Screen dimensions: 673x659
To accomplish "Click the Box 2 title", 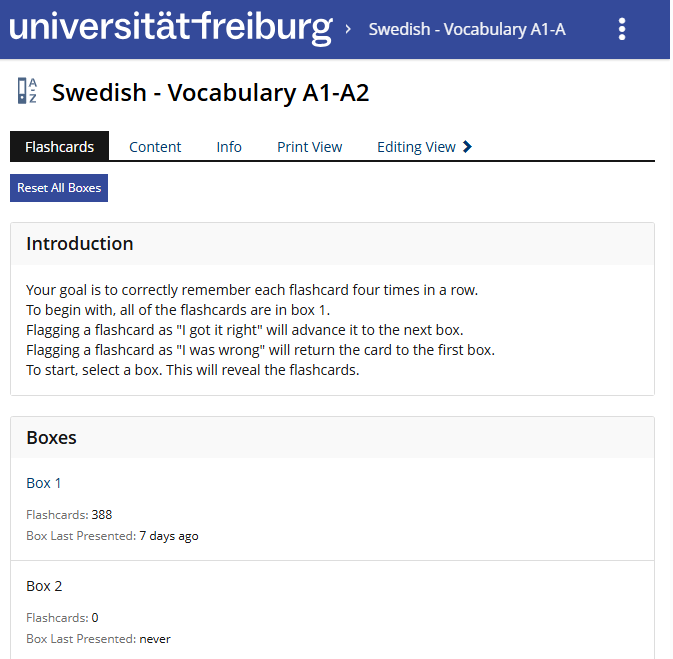I will tap(44, 586).
